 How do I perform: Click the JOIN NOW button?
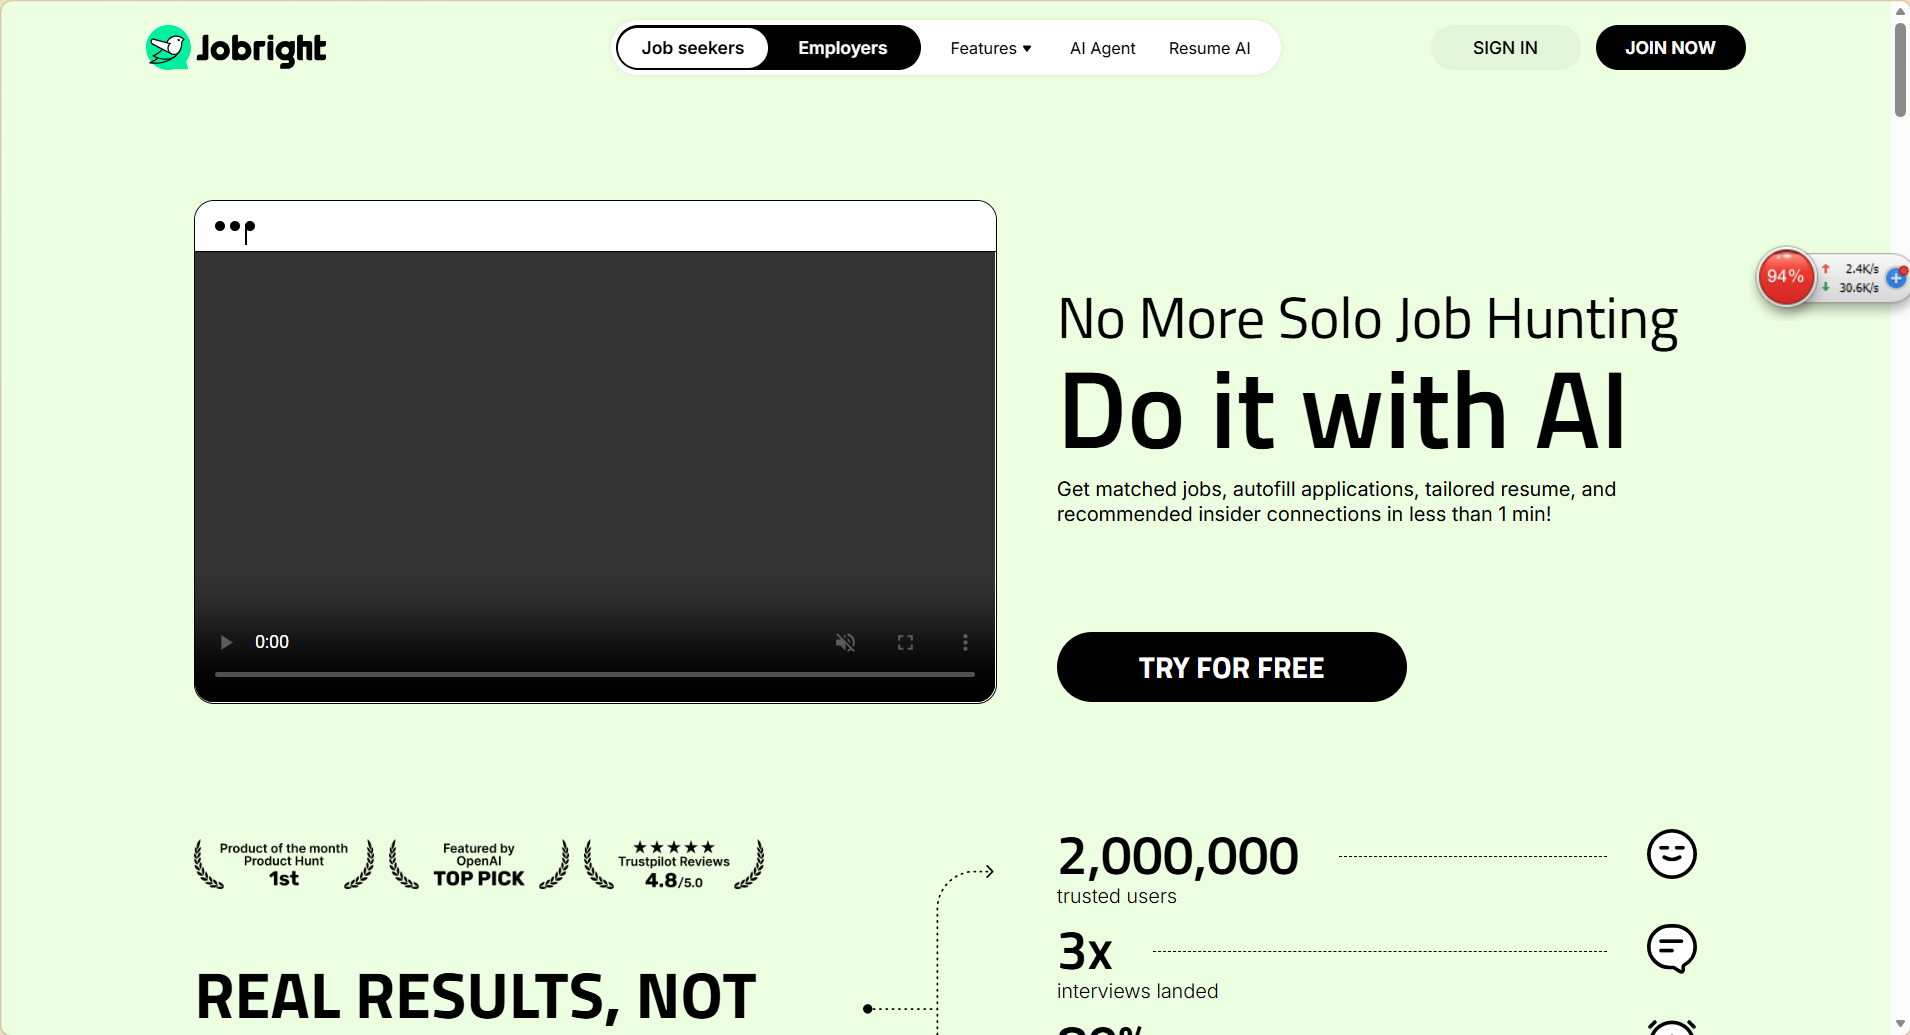click(x=1670, y=48)
